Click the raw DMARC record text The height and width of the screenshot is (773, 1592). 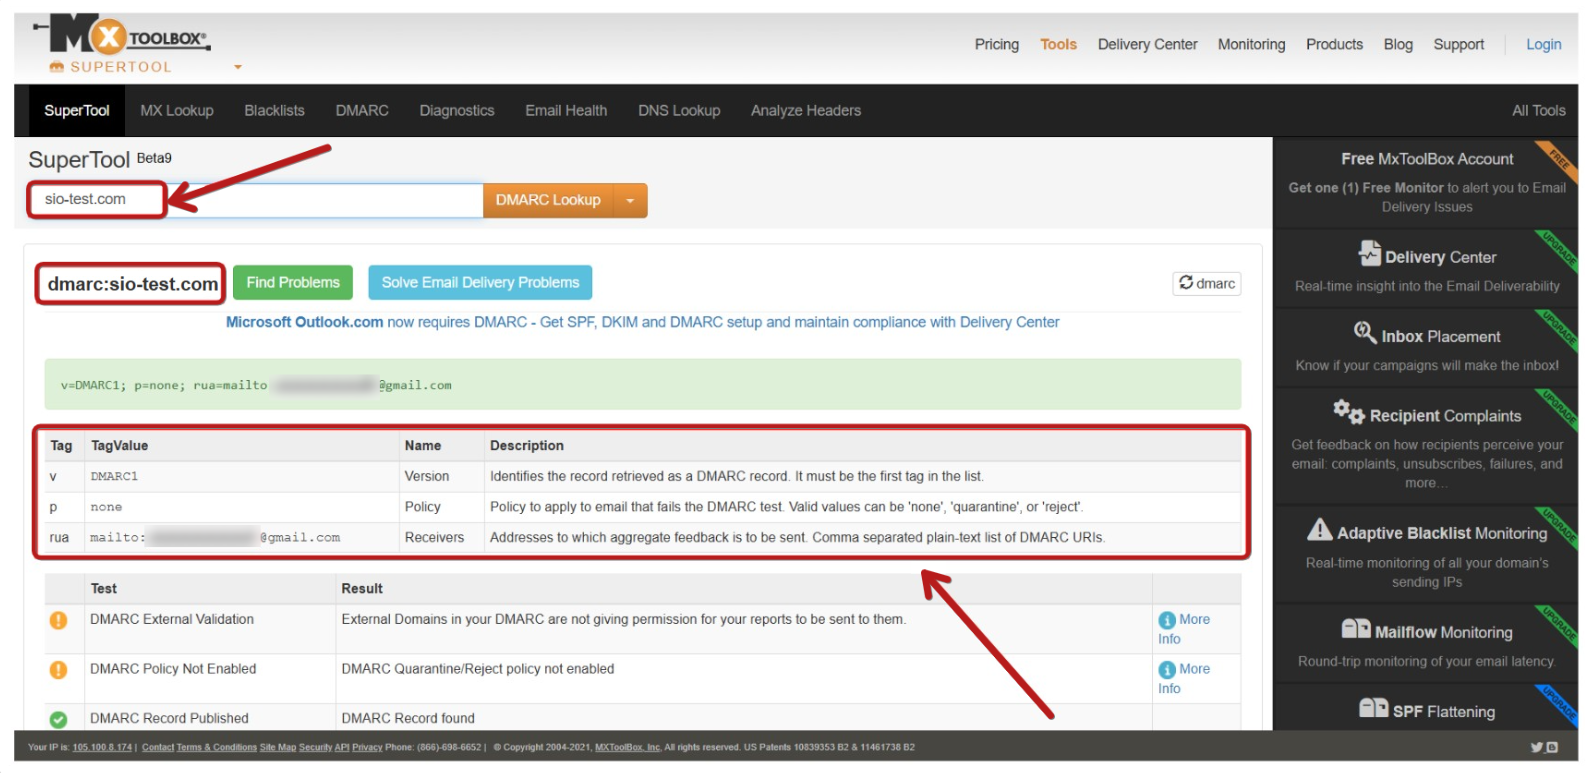256,385
